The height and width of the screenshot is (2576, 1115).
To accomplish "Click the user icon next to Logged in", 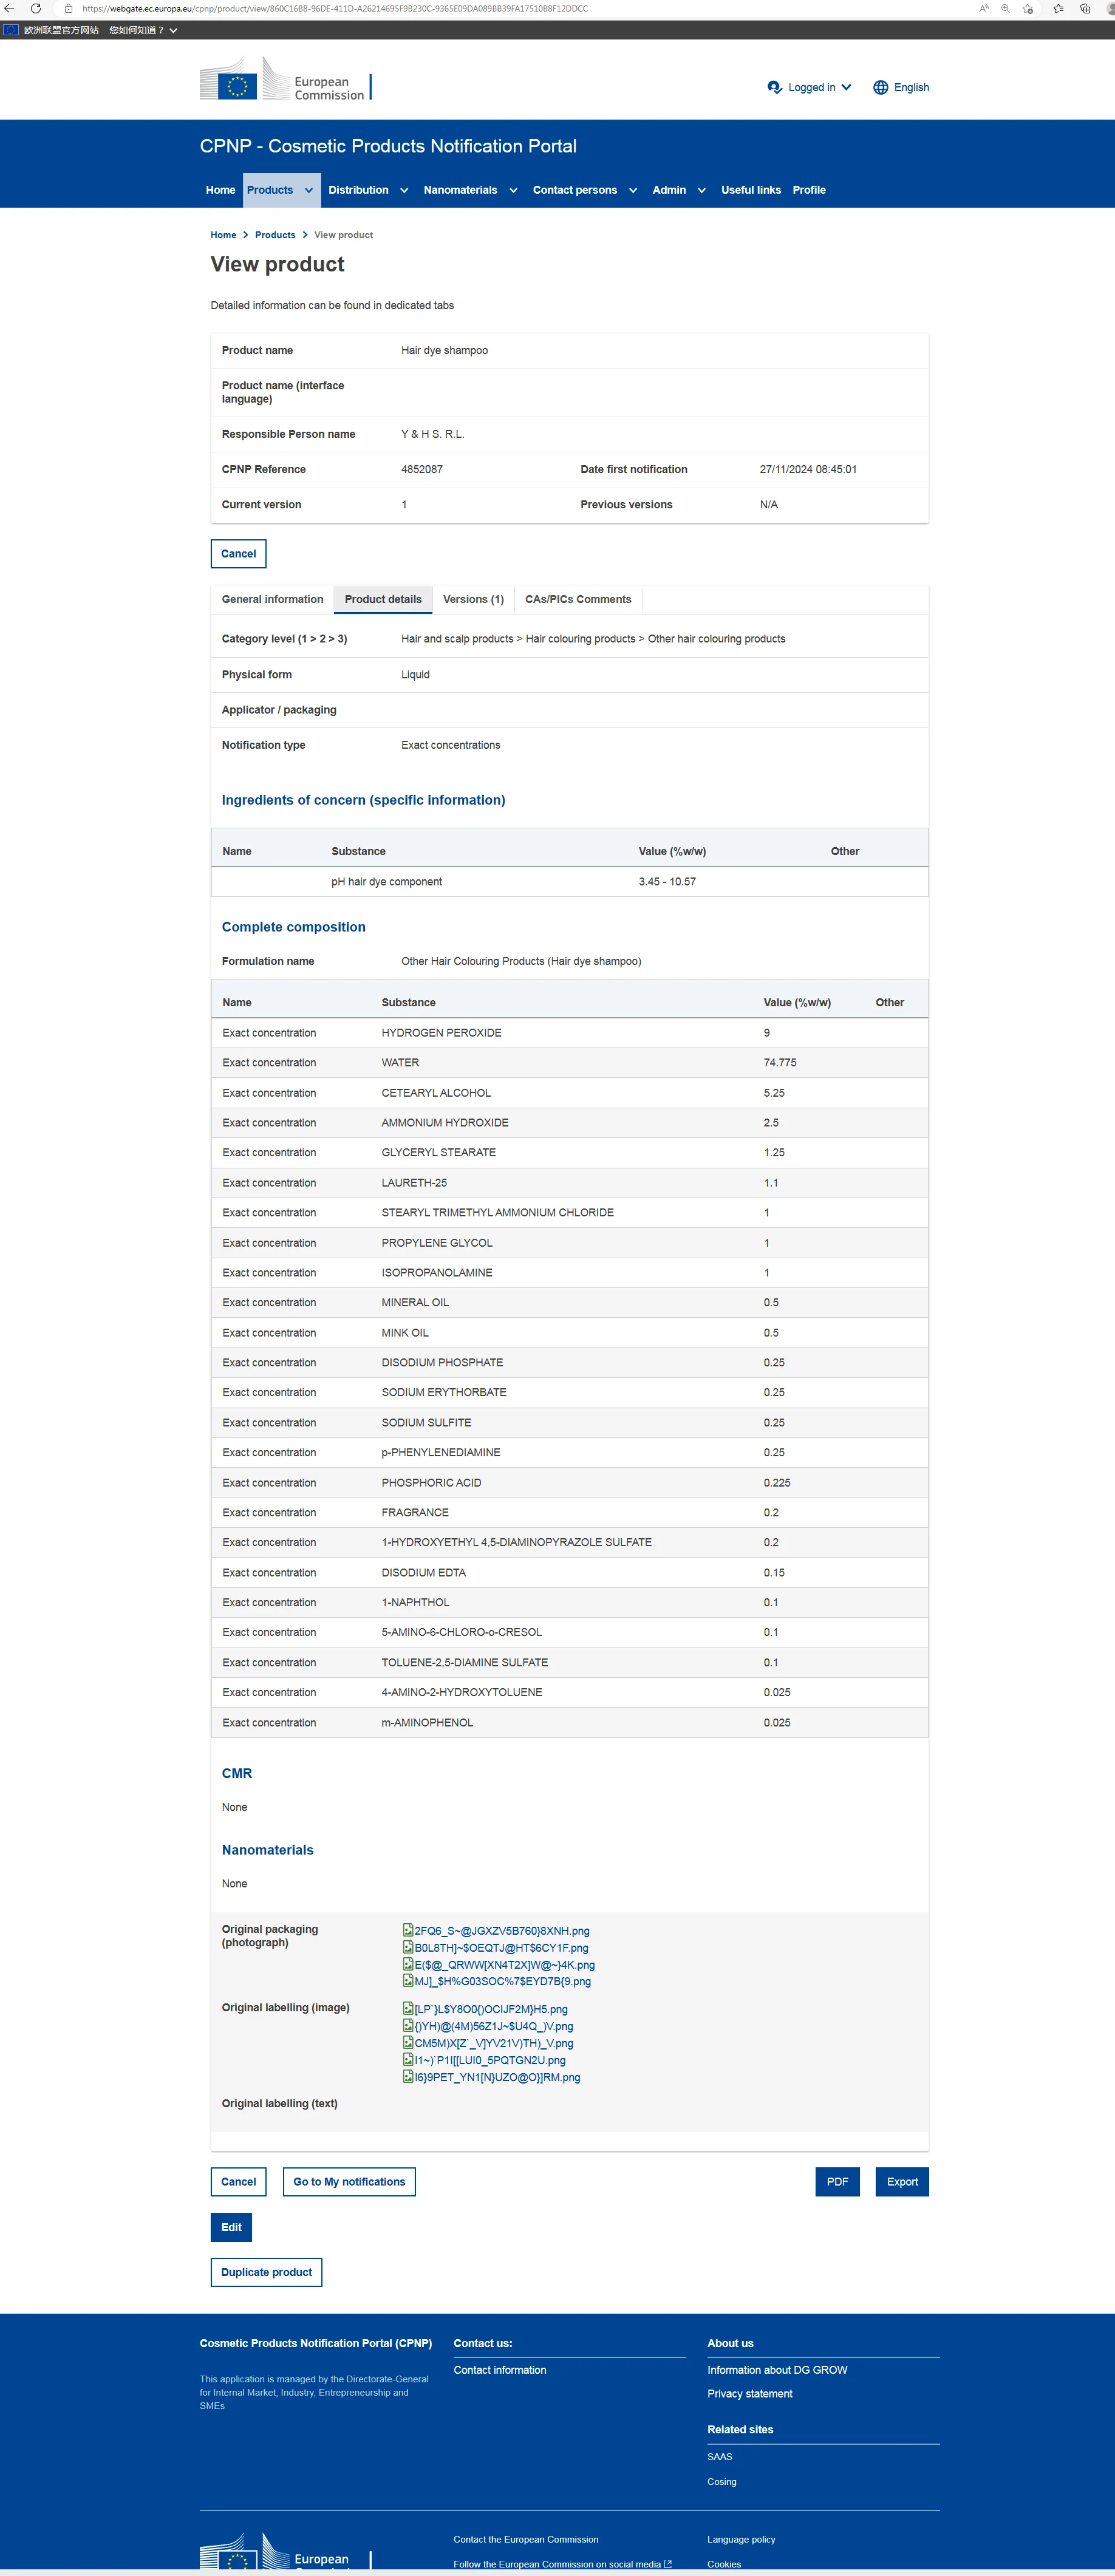I will (x=774, y=88).
